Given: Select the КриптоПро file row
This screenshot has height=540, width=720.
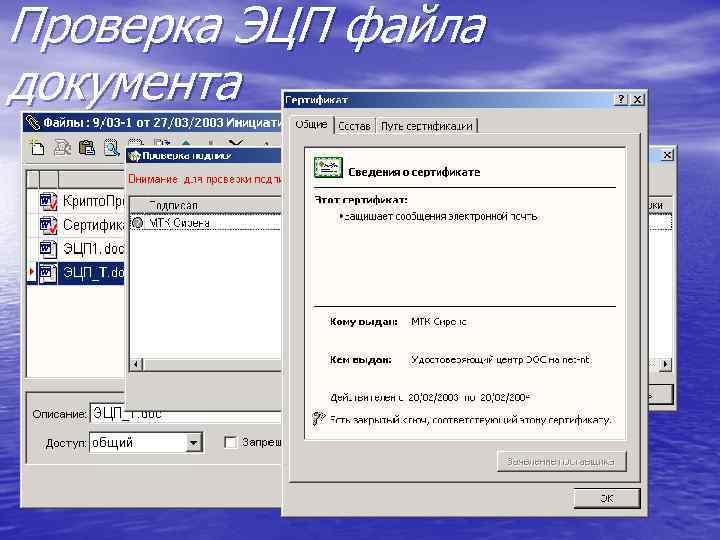Looking at the screenshot, I should point(76,201).
